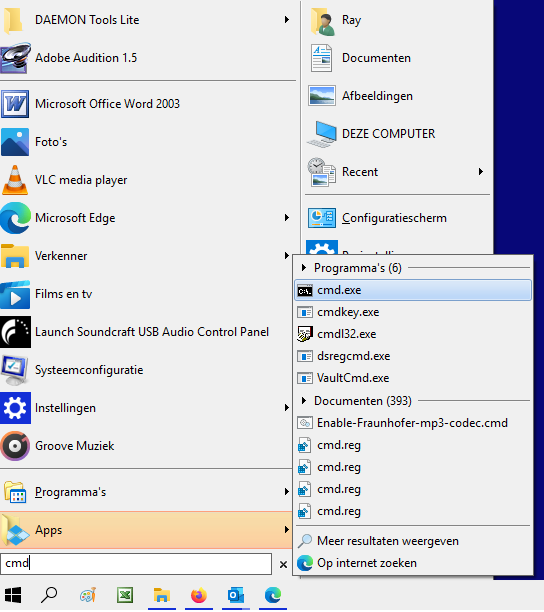Click the cmdl32.exe icon
This screenshot has width=544, height=612.
pyautogui.click(x=305, y=334)
